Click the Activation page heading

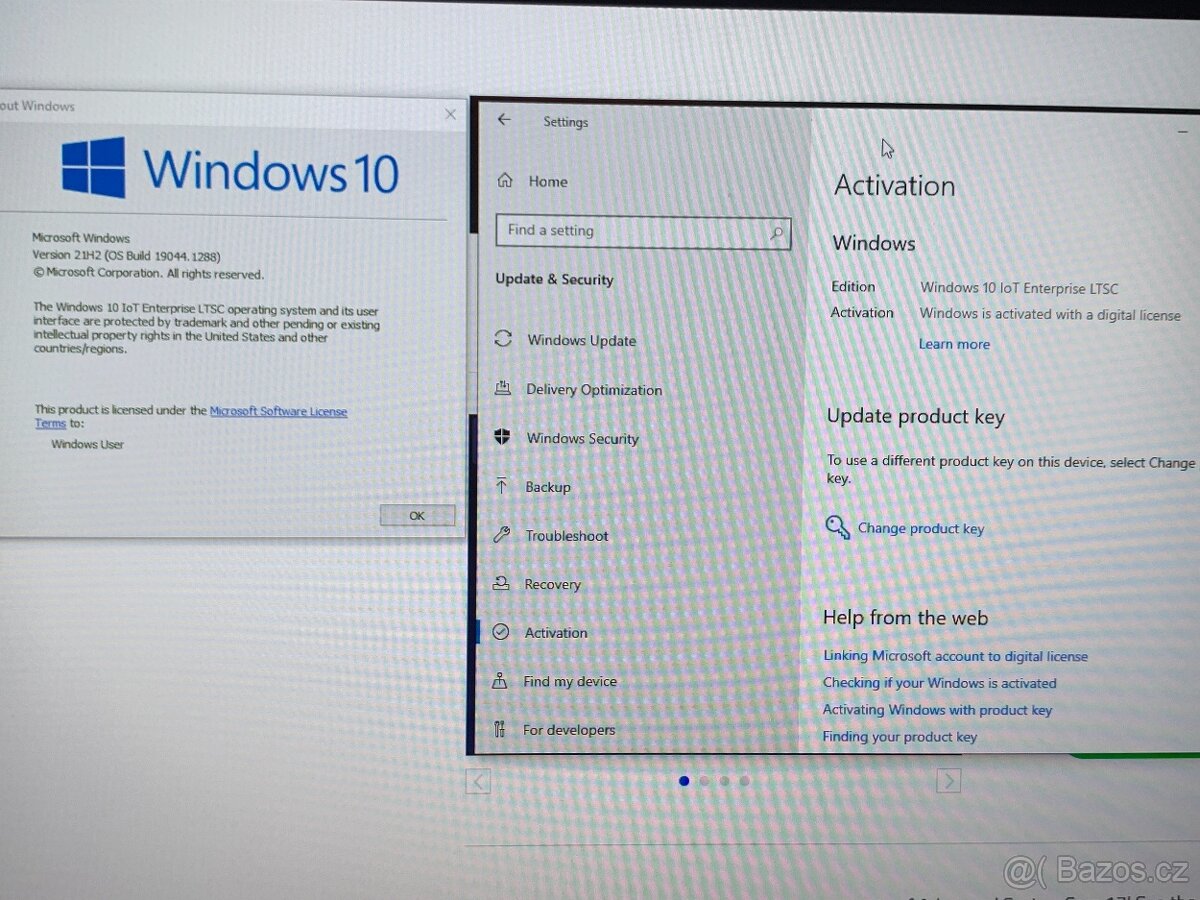[x=895, y=186]
